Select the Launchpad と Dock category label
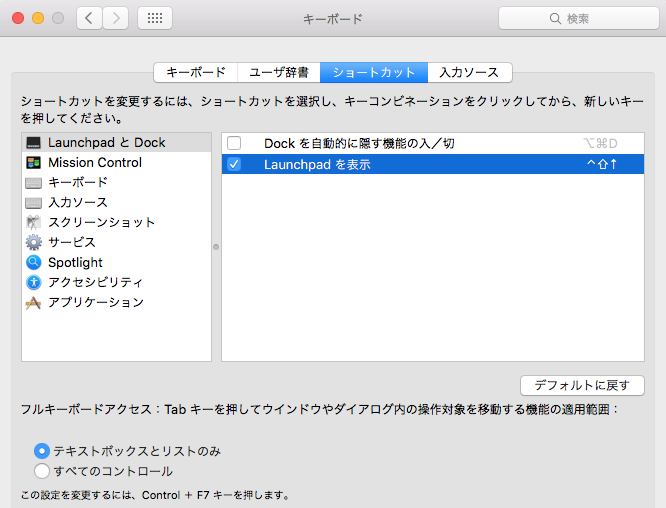 [x=107, y=143]
